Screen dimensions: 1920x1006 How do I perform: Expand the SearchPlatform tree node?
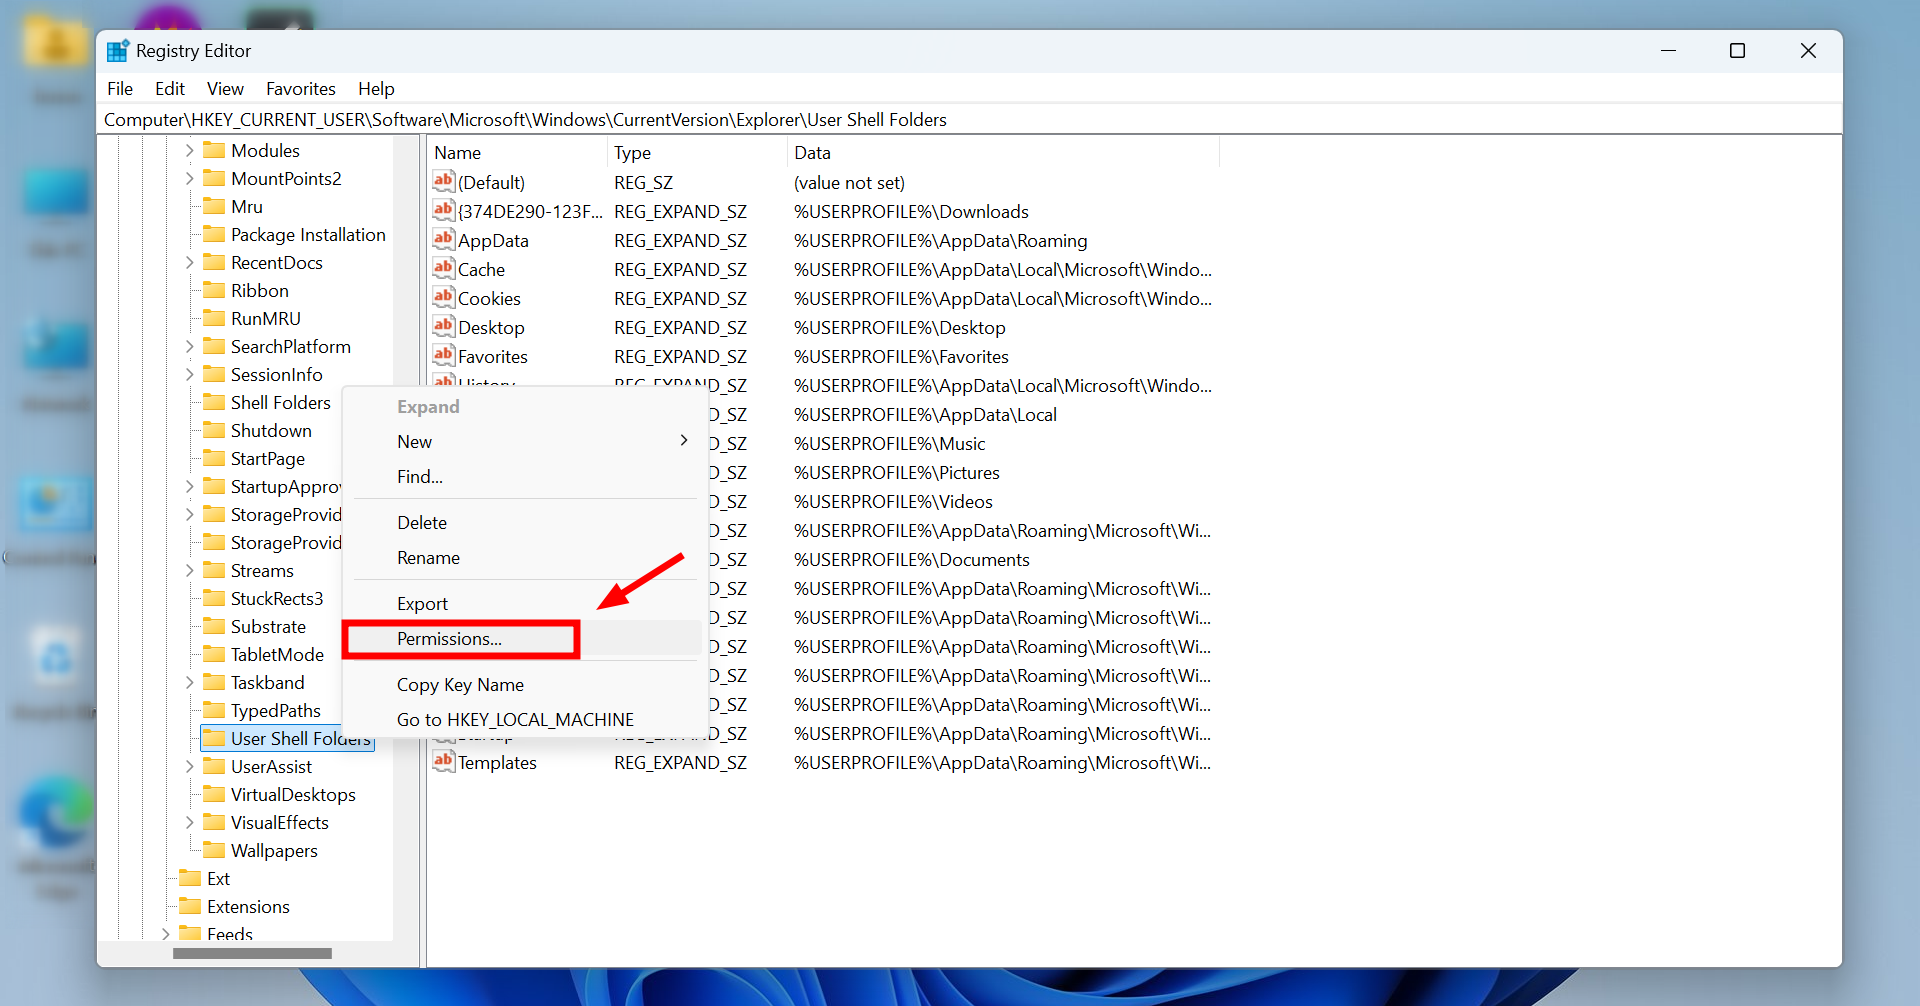tap(189, 346)
